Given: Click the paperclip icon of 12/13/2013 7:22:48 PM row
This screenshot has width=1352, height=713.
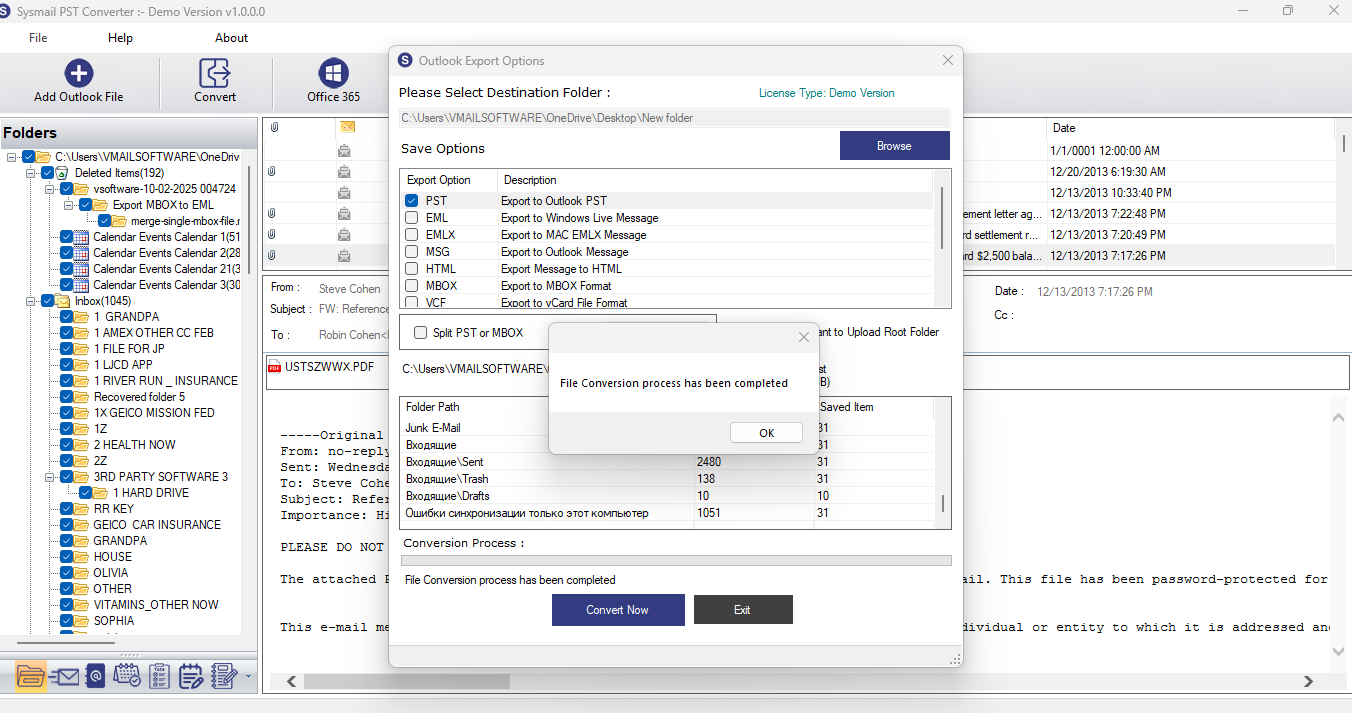Looking at the screenshot, I should 272,214.
